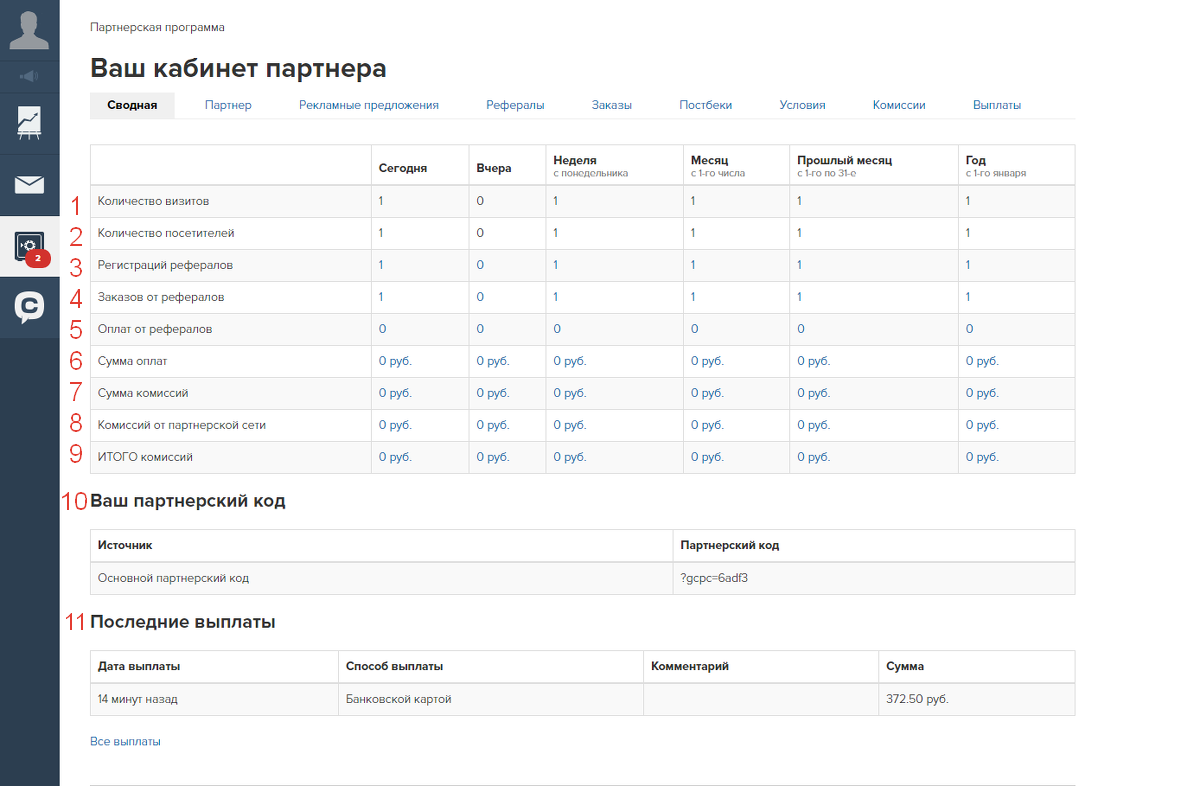Open the Условия tab

[x=802, y=105]
